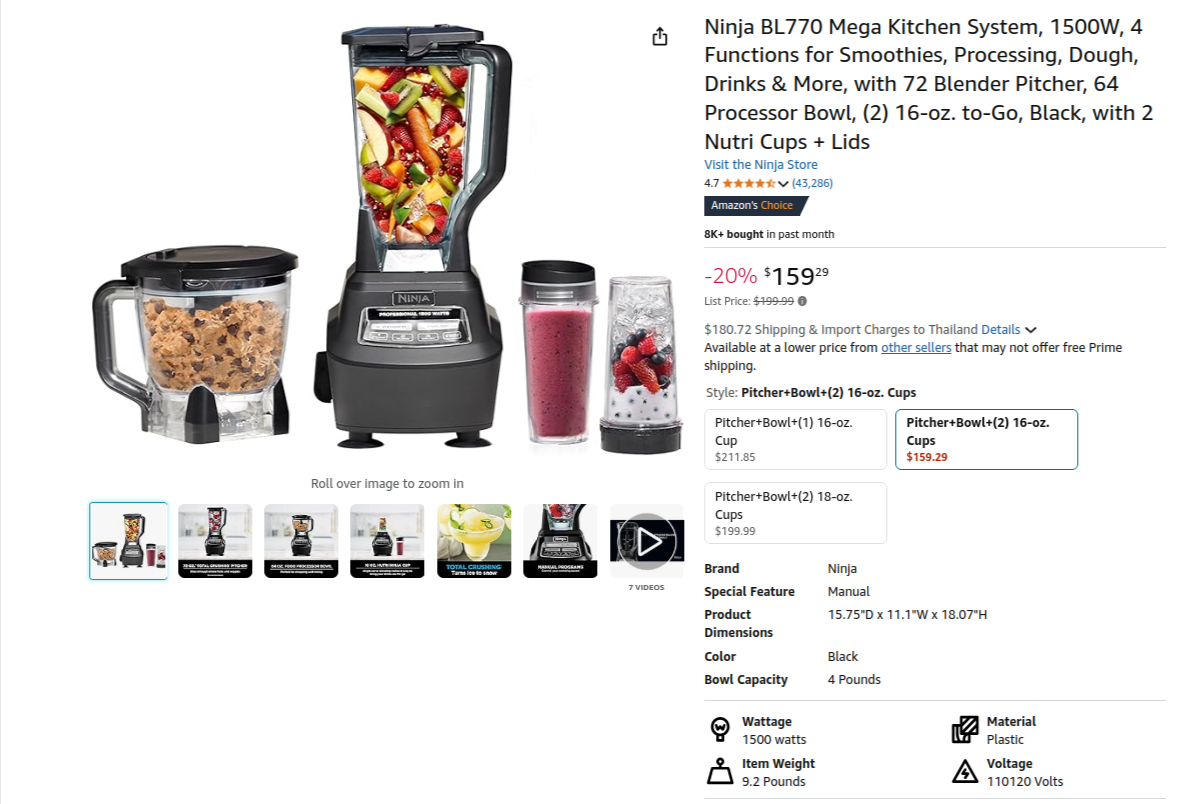Click the share icon above product image
Image resolution: width=1188 pixels, height=804 pixels.
pyautogui.click(x=660, y=36)
